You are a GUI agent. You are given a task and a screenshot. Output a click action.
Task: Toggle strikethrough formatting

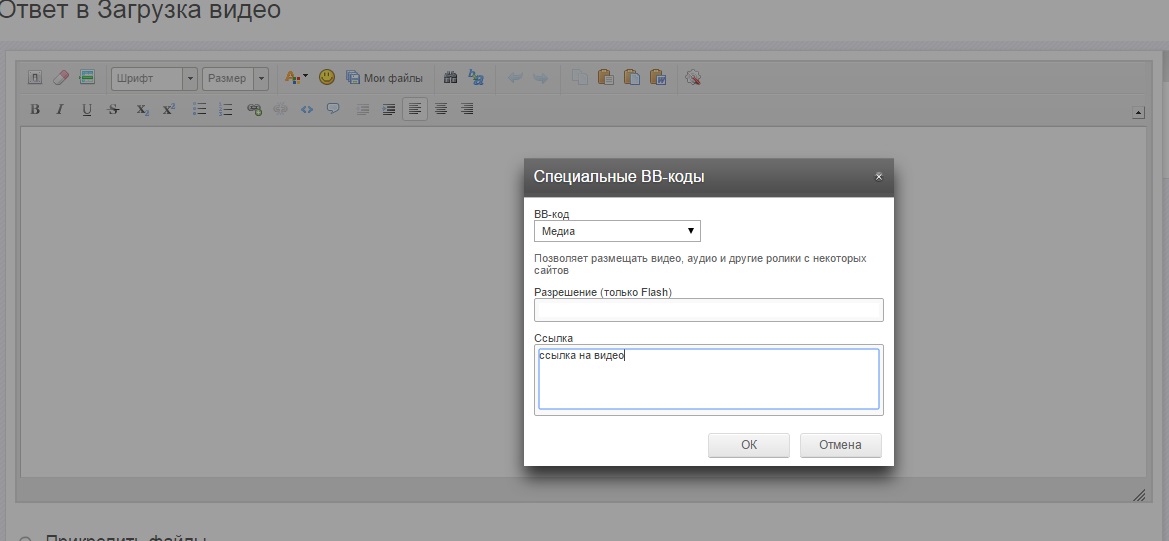click(113, 110)
